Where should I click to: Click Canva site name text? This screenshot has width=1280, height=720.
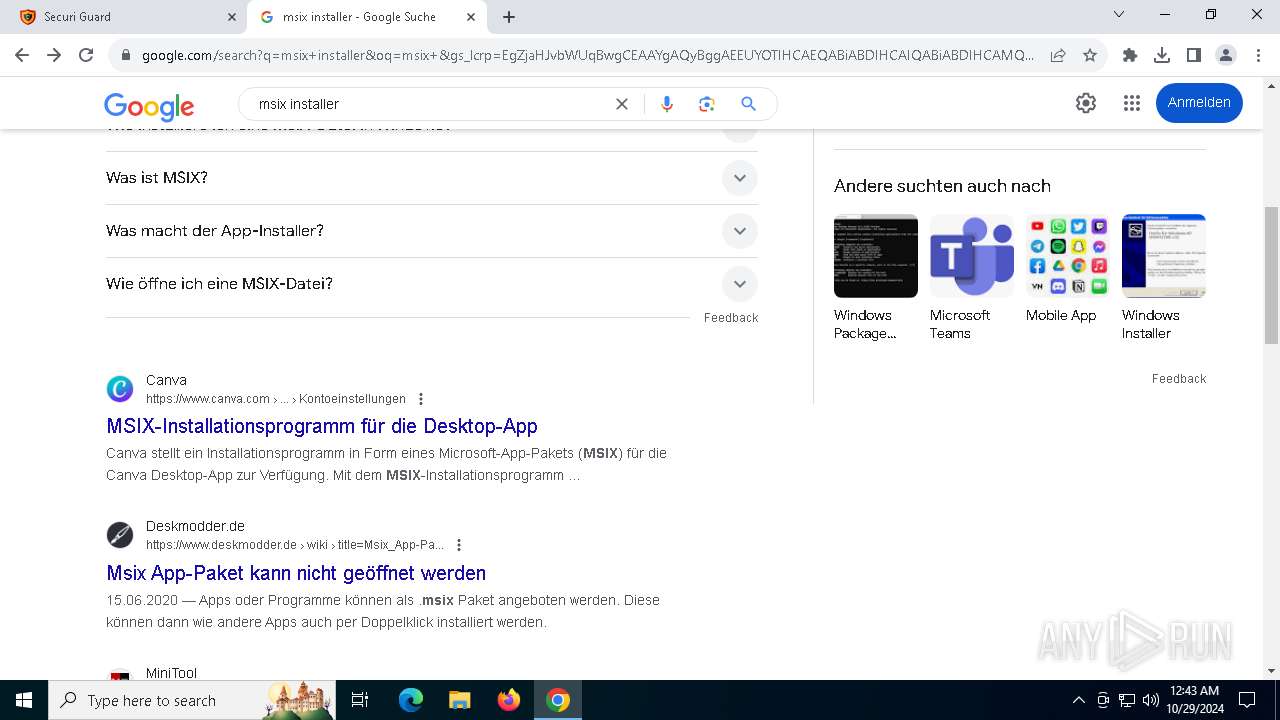tap(166, 380)
